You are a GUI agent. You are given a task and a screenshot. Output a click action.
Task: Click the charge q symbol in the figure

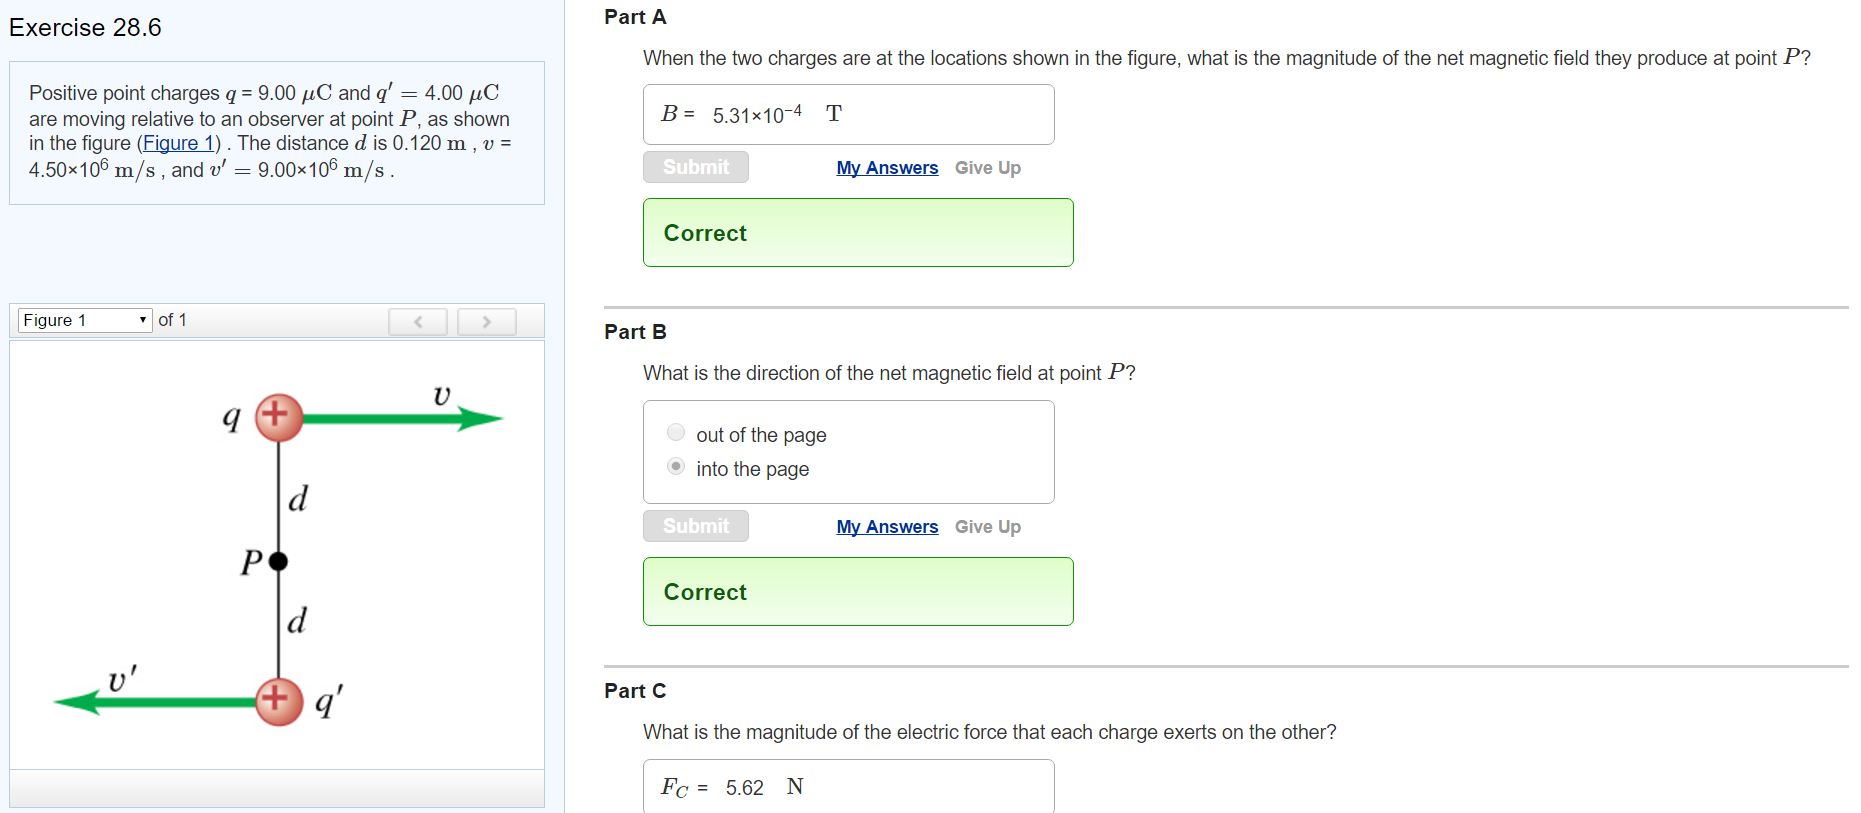[x=277, y=417]
